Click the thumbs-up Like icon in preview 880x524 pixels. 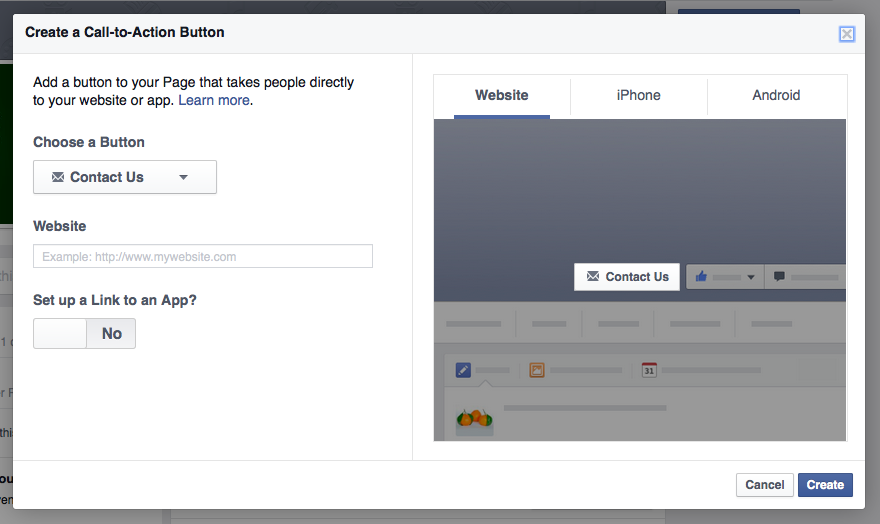pyautogui.click(x=701, y=277)
